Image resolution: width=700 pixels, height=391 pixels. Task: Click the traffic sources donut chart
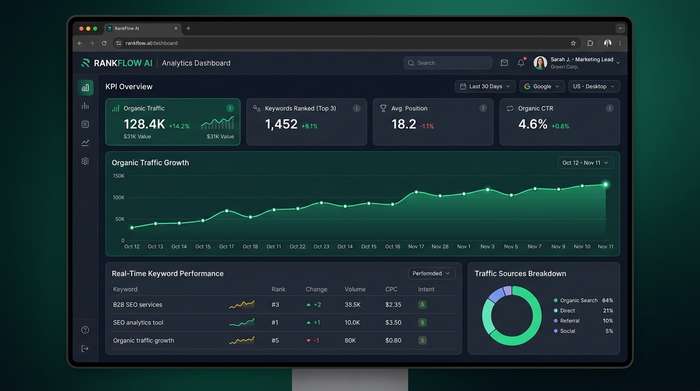(512, 316)
